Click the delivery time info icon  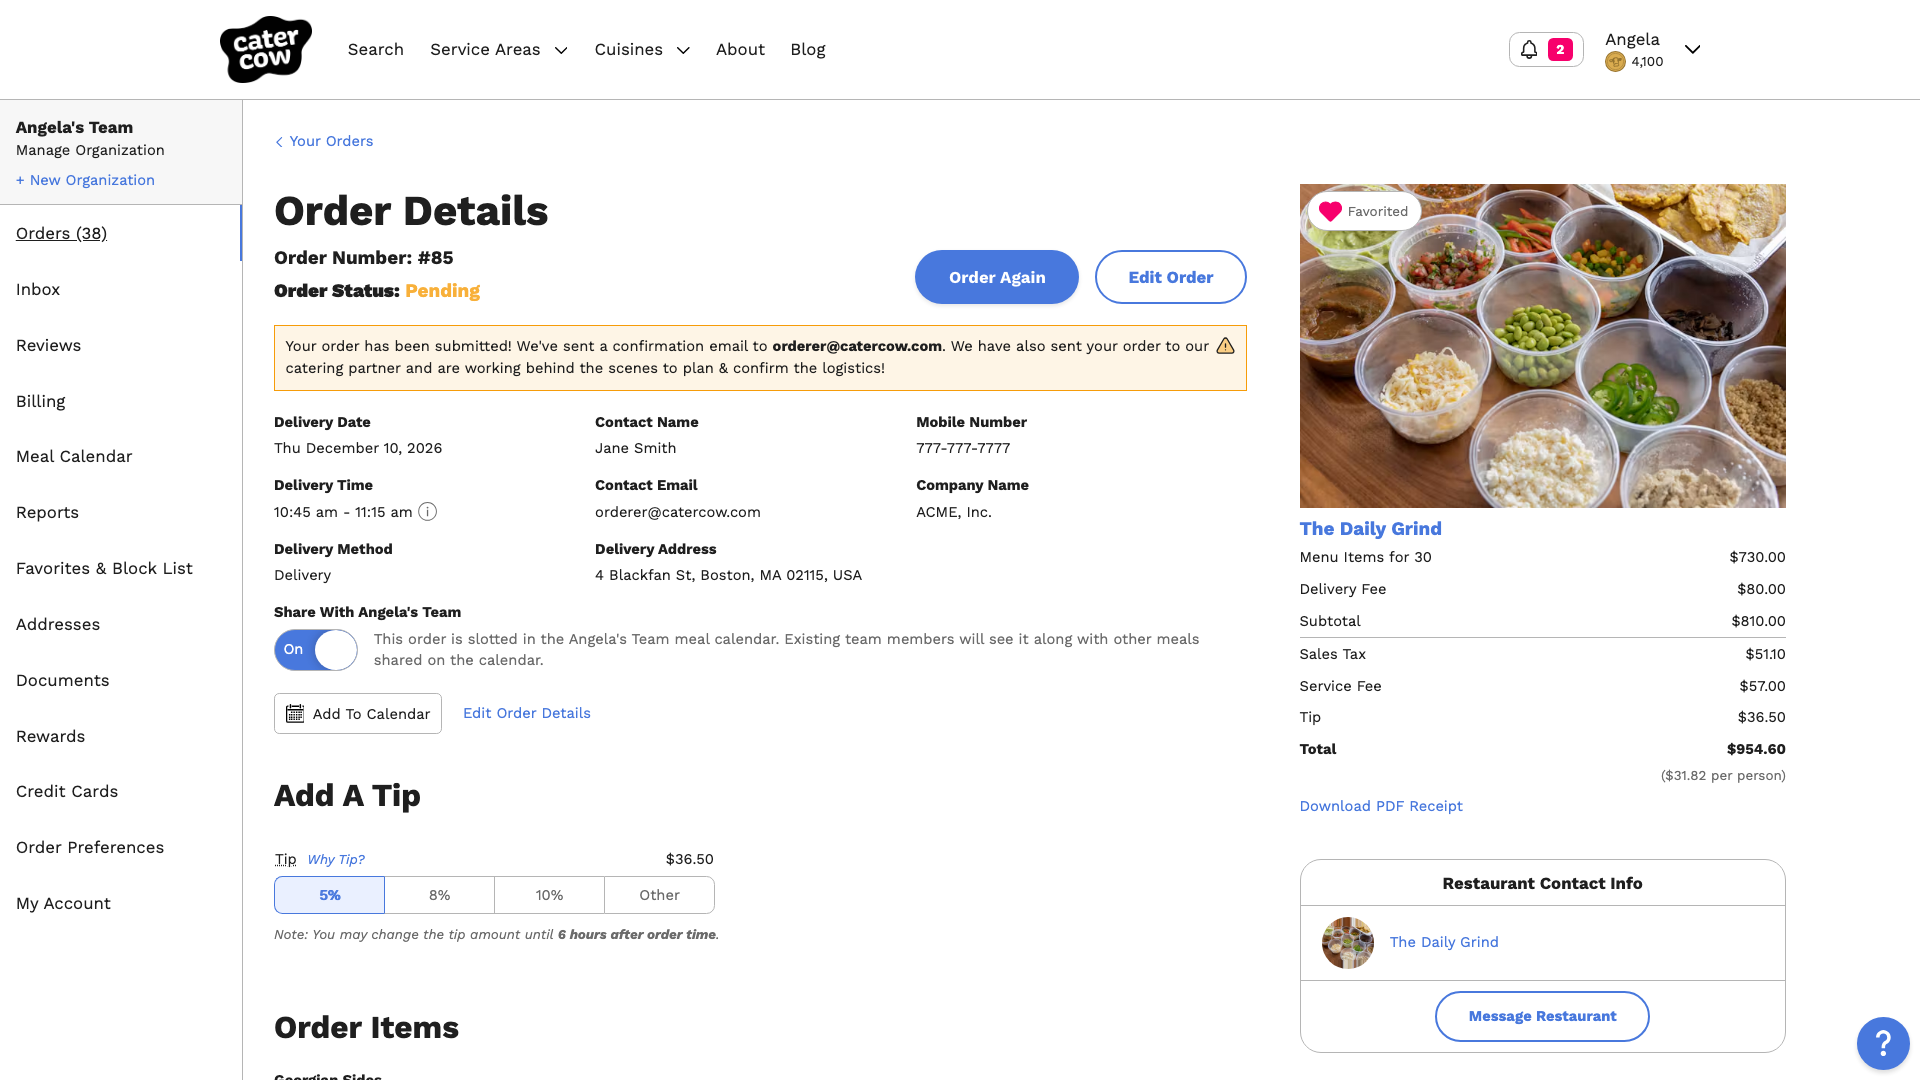coord(427,512)
